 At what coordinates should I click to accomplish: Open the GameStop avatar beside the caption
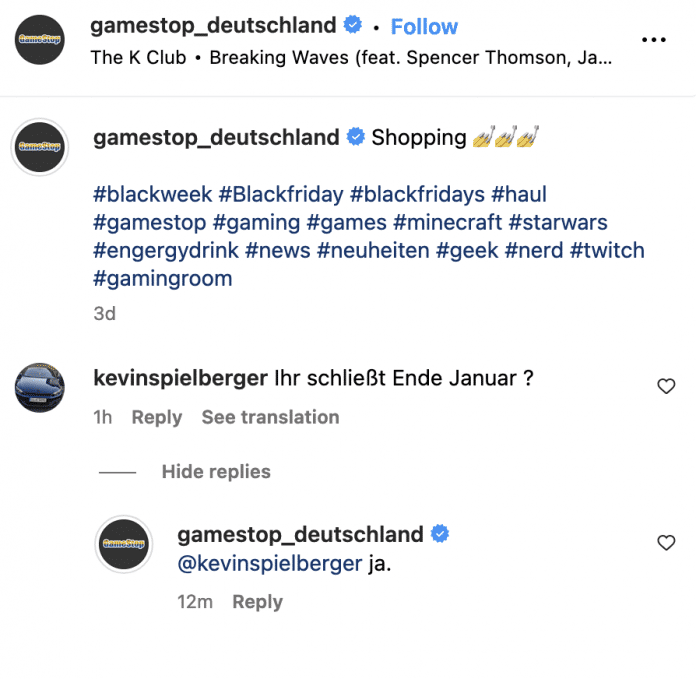40,147
